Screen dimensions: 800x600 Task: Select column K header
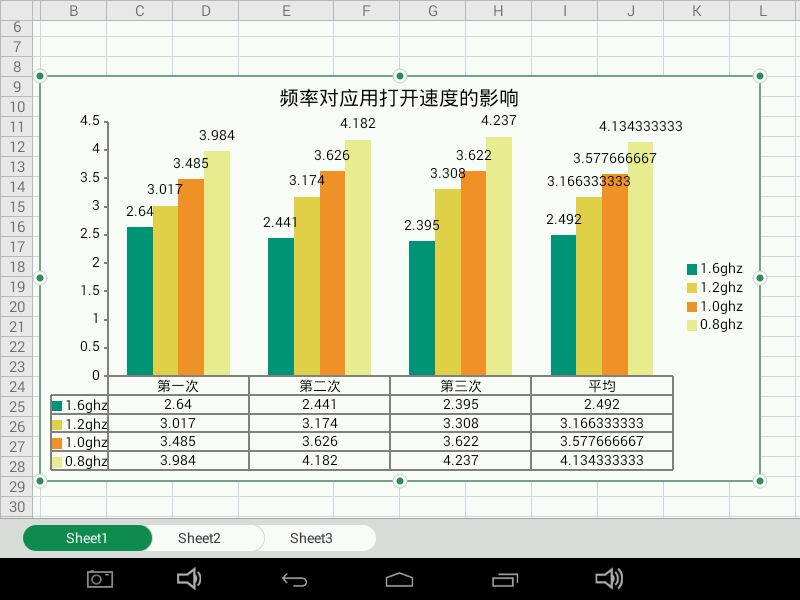[696, 10]
